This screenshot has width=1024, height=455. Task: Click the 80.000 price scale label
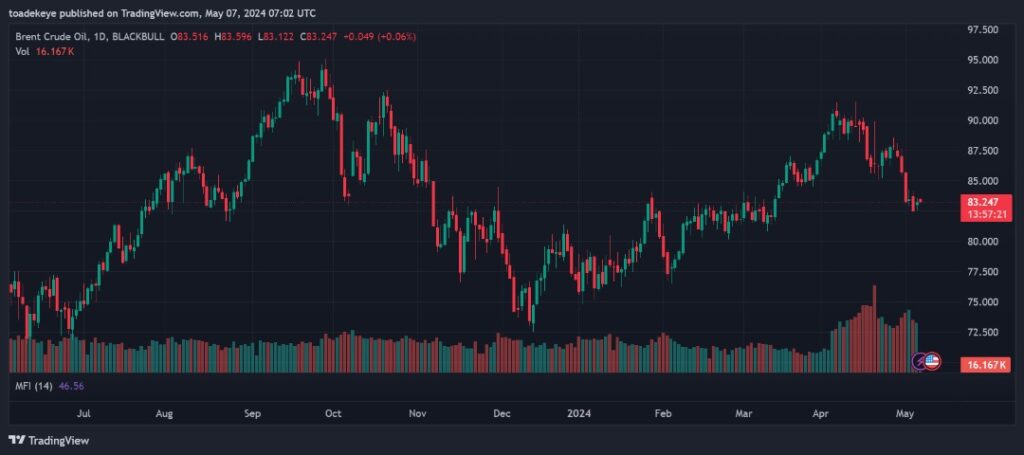(x=979, y=242)
